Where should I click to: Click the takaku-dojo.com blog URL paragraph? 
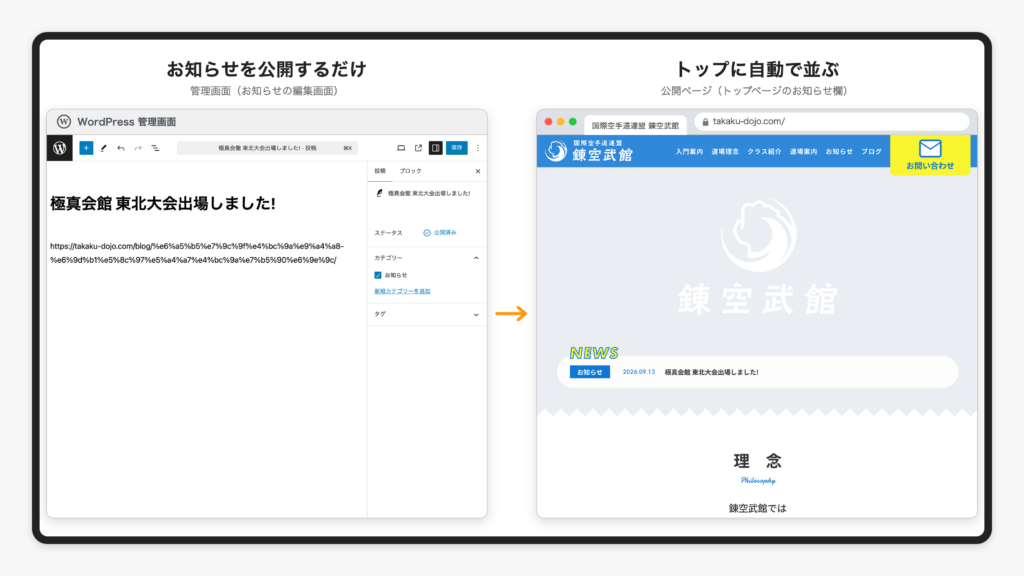coord(197,253)
